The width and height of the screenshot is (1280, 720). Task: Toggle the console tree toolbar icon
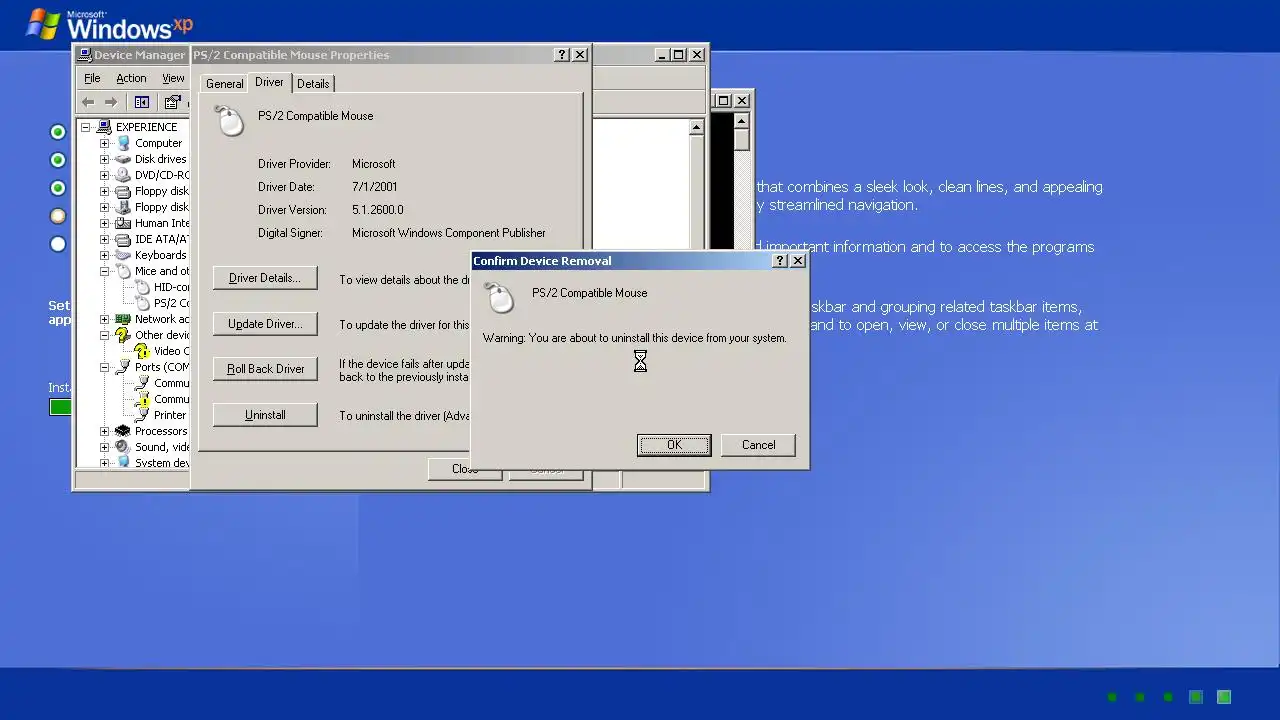coord(142,102)
